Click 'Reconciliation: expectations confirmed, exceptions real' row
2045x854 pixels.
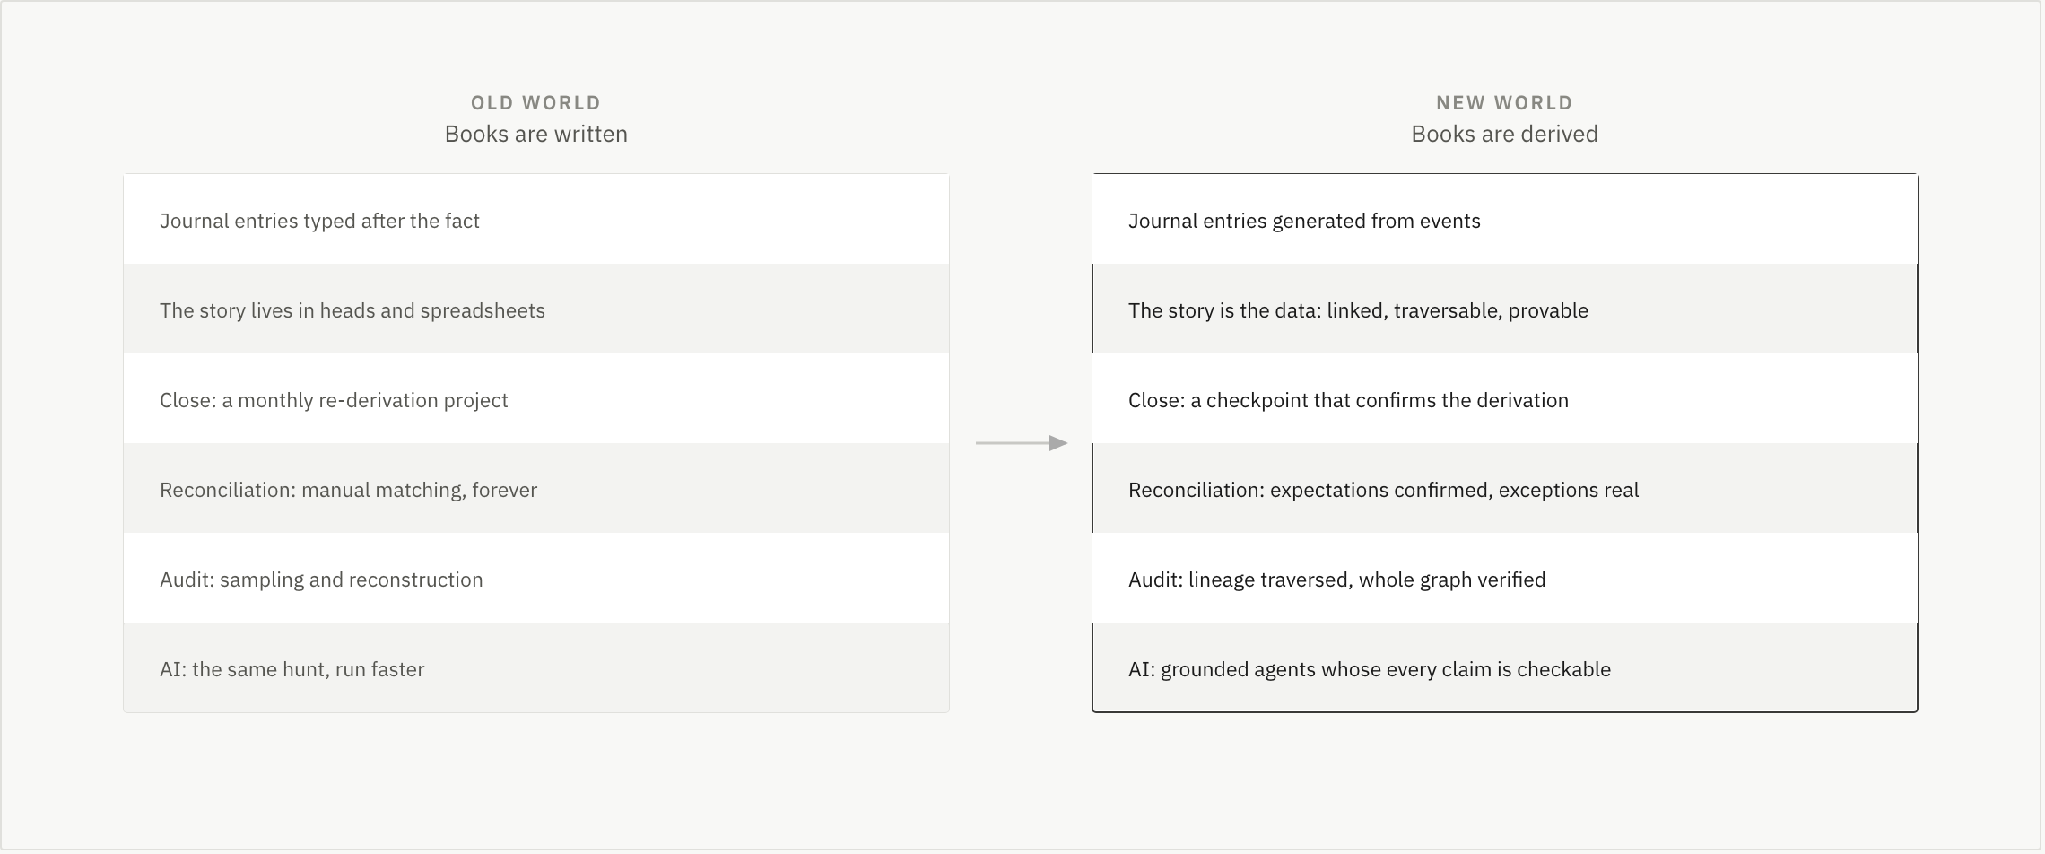(x=1505, y=488)
